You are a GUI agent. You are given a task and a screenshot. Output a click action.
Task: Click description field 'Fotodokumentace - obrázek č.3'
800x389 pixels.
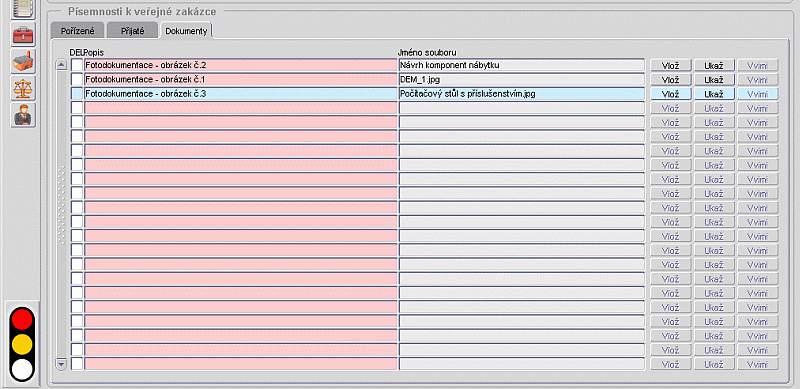coord(240,94)
